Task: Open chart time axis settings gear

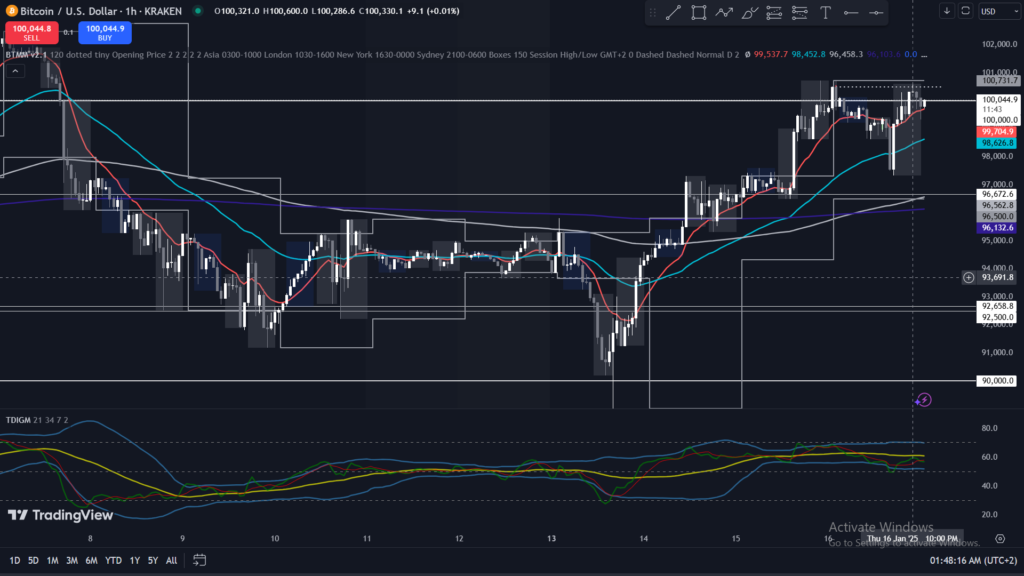Action: [1000, 541]
